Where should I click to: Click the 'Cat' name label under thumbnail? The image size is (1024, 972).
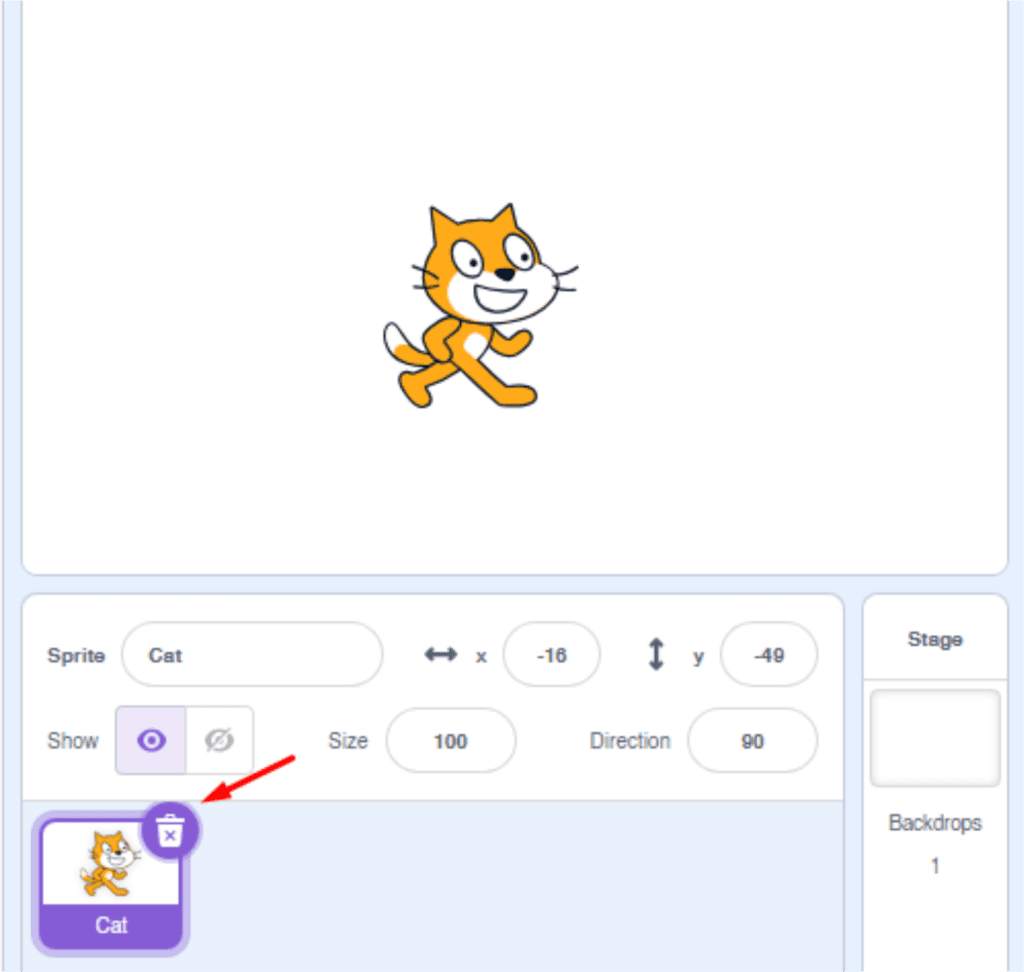111,925
